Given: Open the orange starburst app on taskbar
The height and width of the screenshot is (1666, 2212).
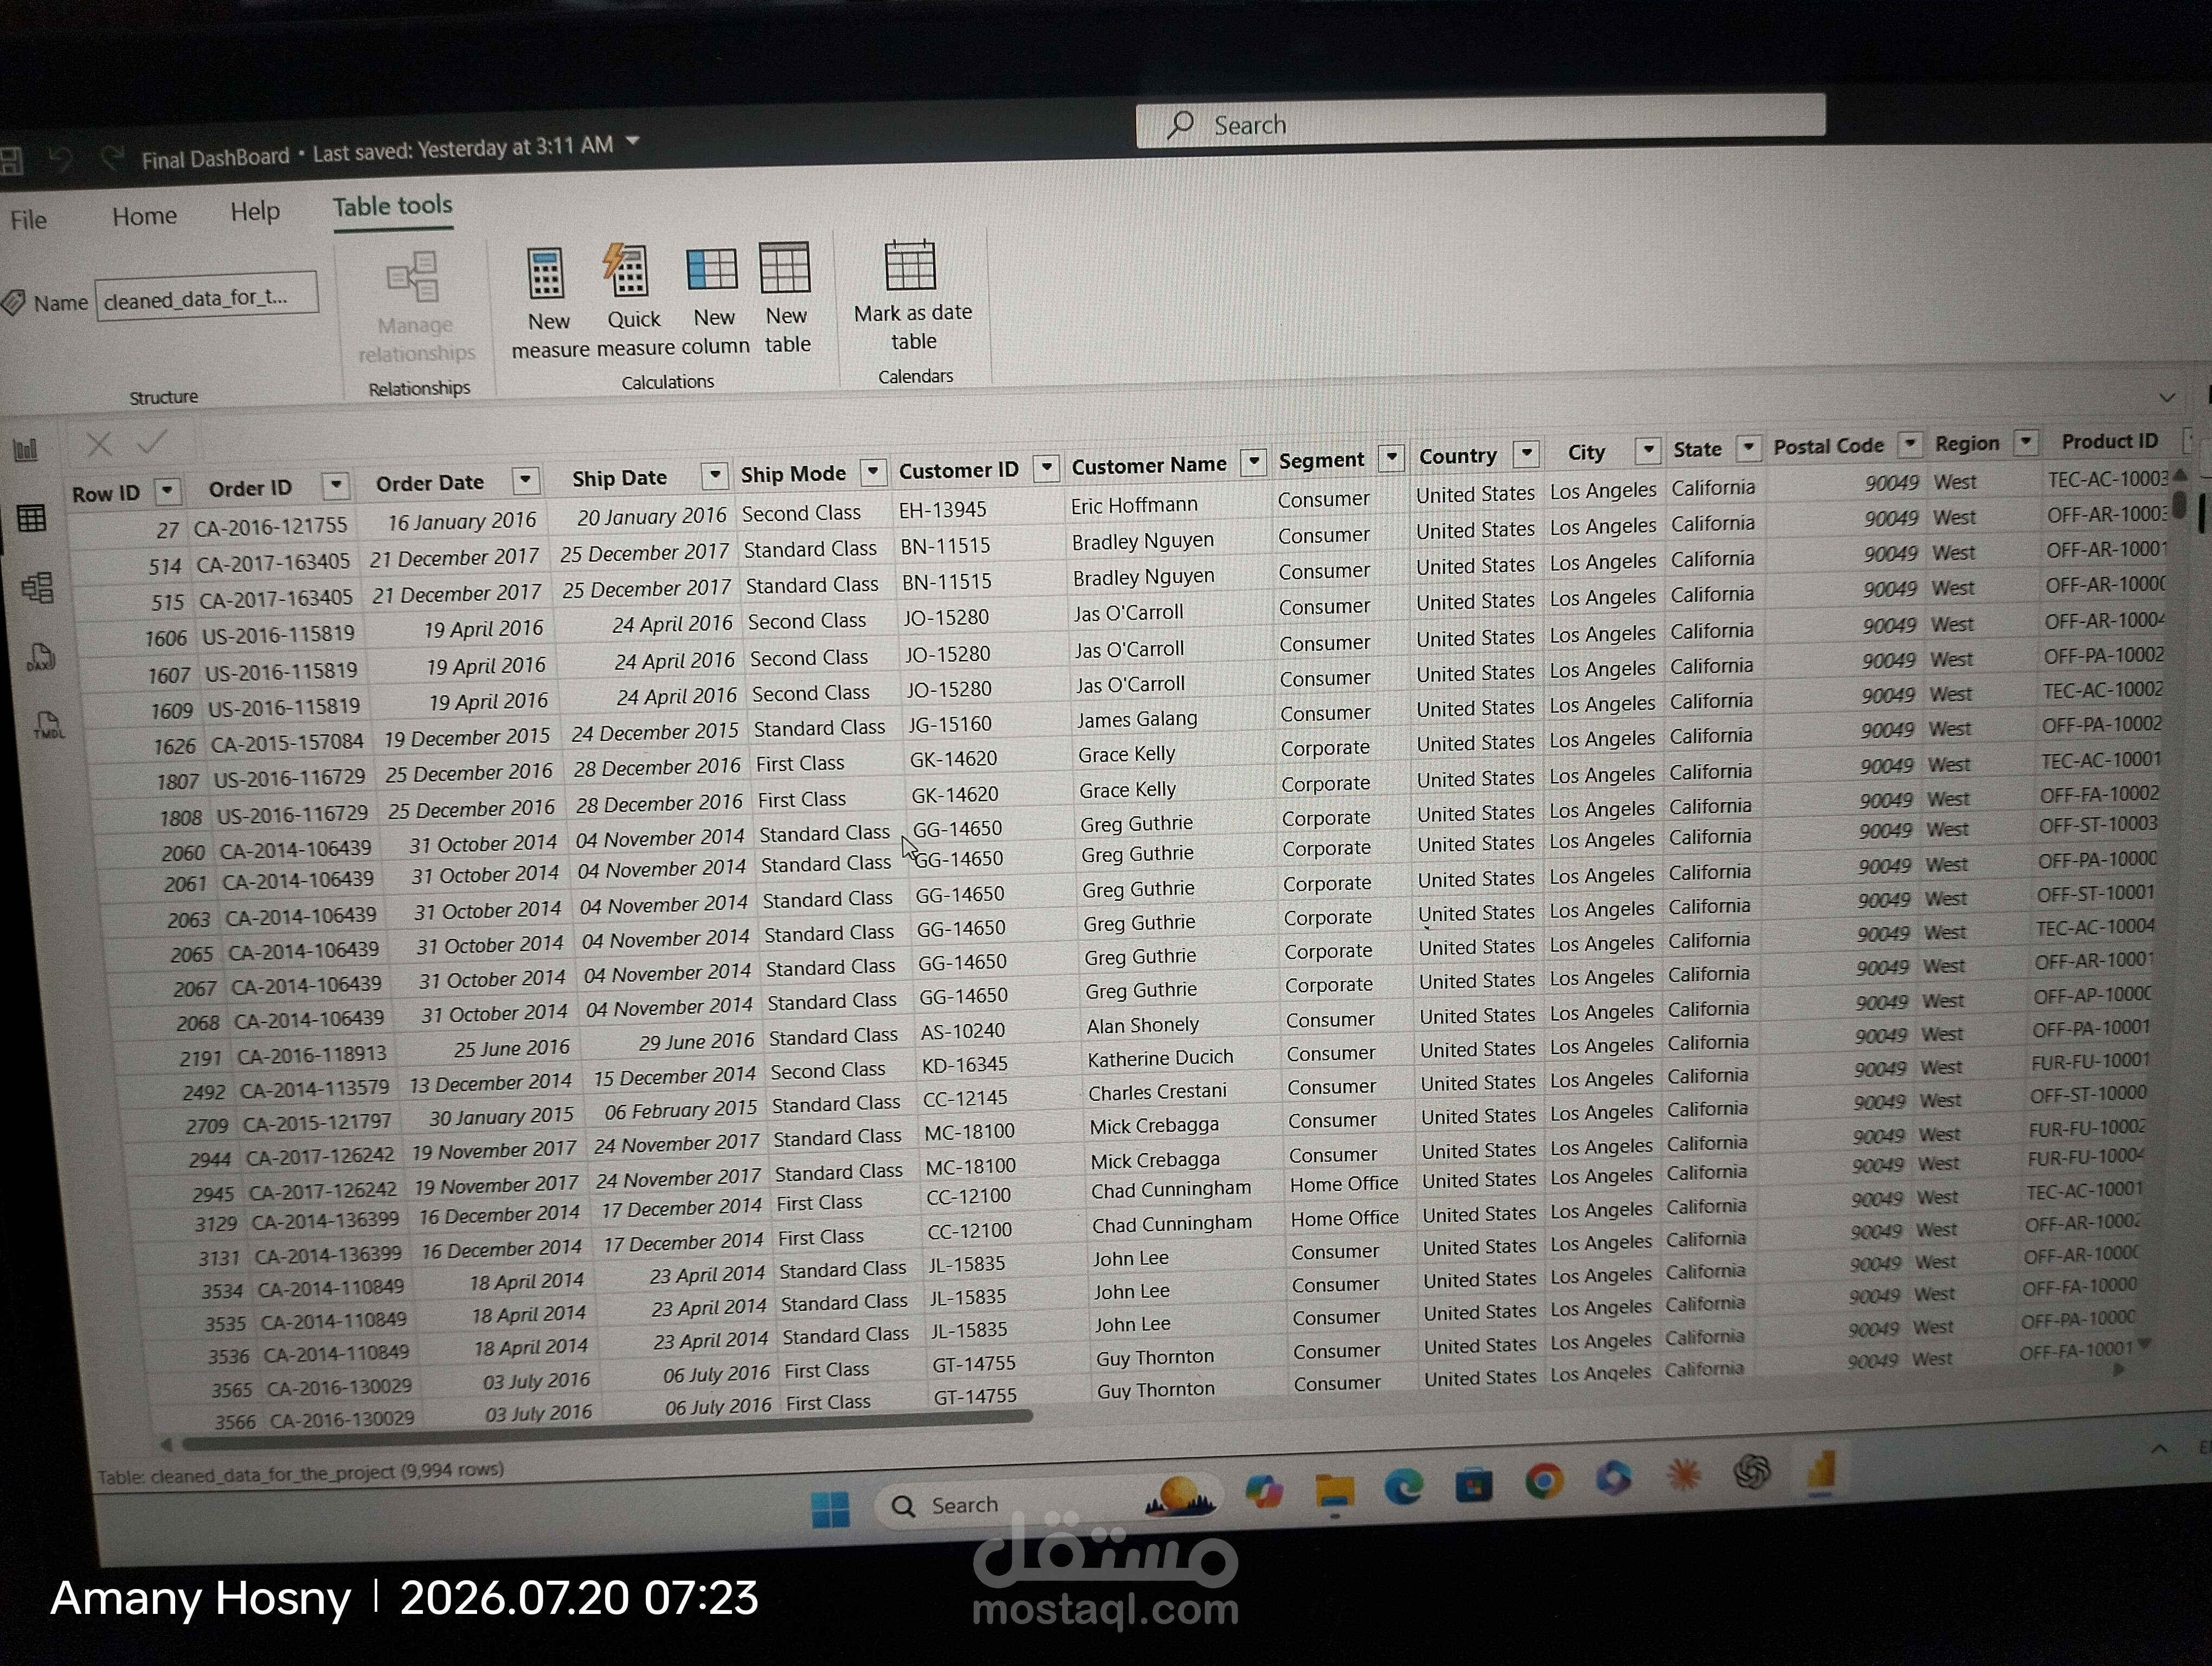Looking at the screenshot, I should tap(1683, 1475).
